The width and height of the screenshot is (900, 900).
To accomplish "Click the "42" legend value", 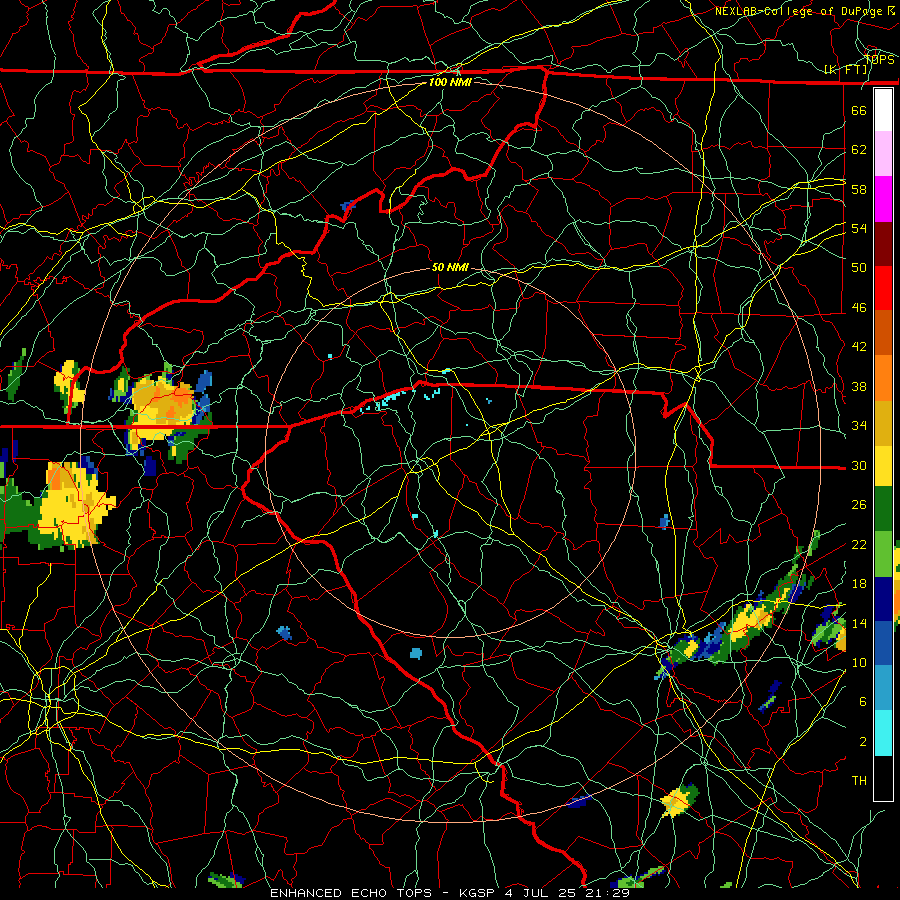I will (859, 347).
